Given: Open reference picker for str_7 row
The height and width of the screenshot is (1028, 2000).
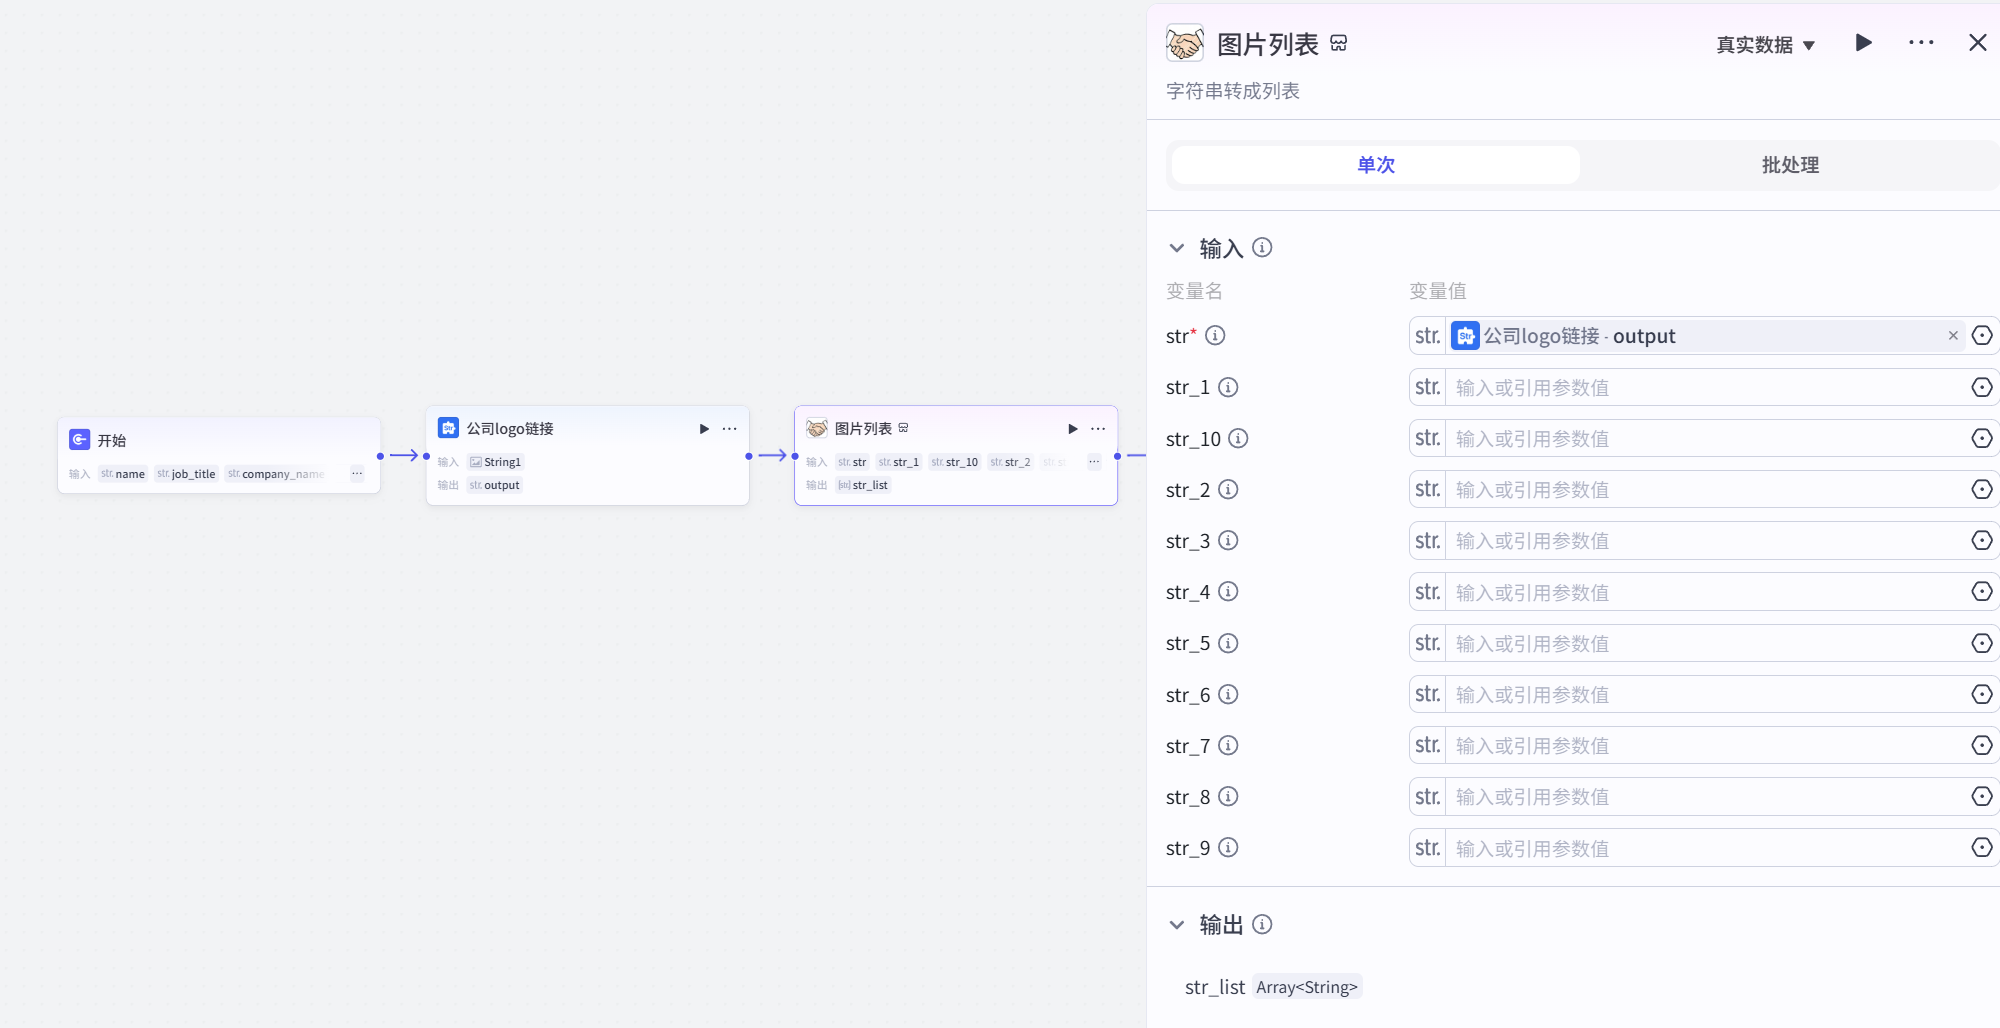Looking at the screenshot, I should pyautogui.click(x=1982, y=745).
